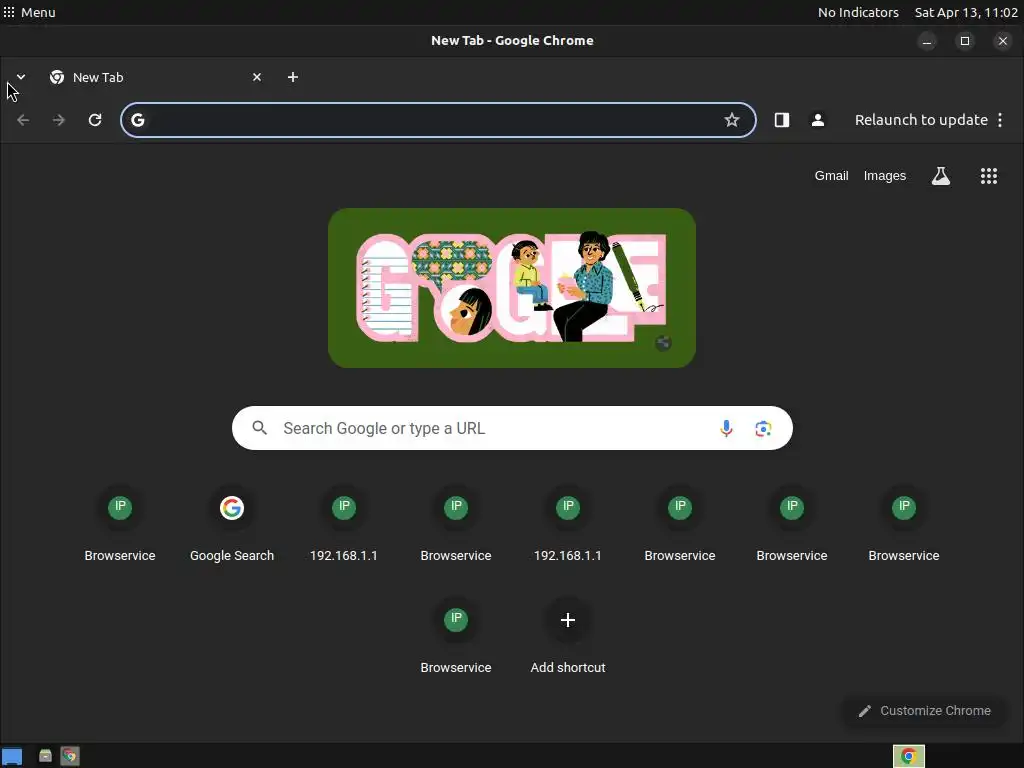The height and width of the screenshot is (768, 1024).
Task: Maximize the Google Chrome window
Action: coord(965,41)
